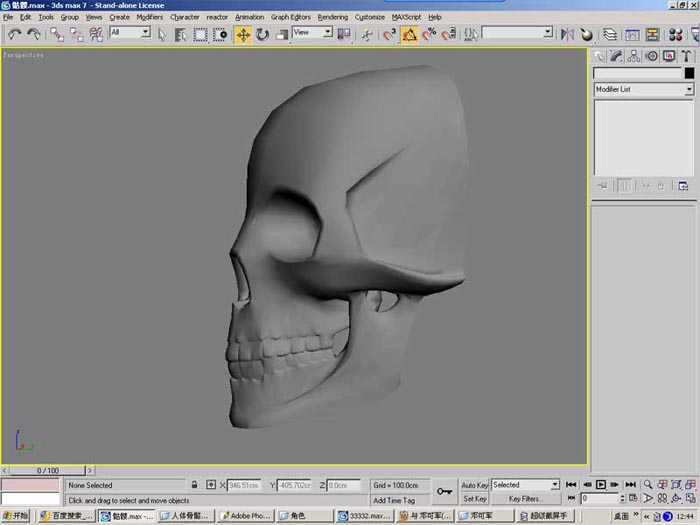Toggle the 3D Snaps button
The height and width of the screenshot is (525, 700).
pos(389,34)
